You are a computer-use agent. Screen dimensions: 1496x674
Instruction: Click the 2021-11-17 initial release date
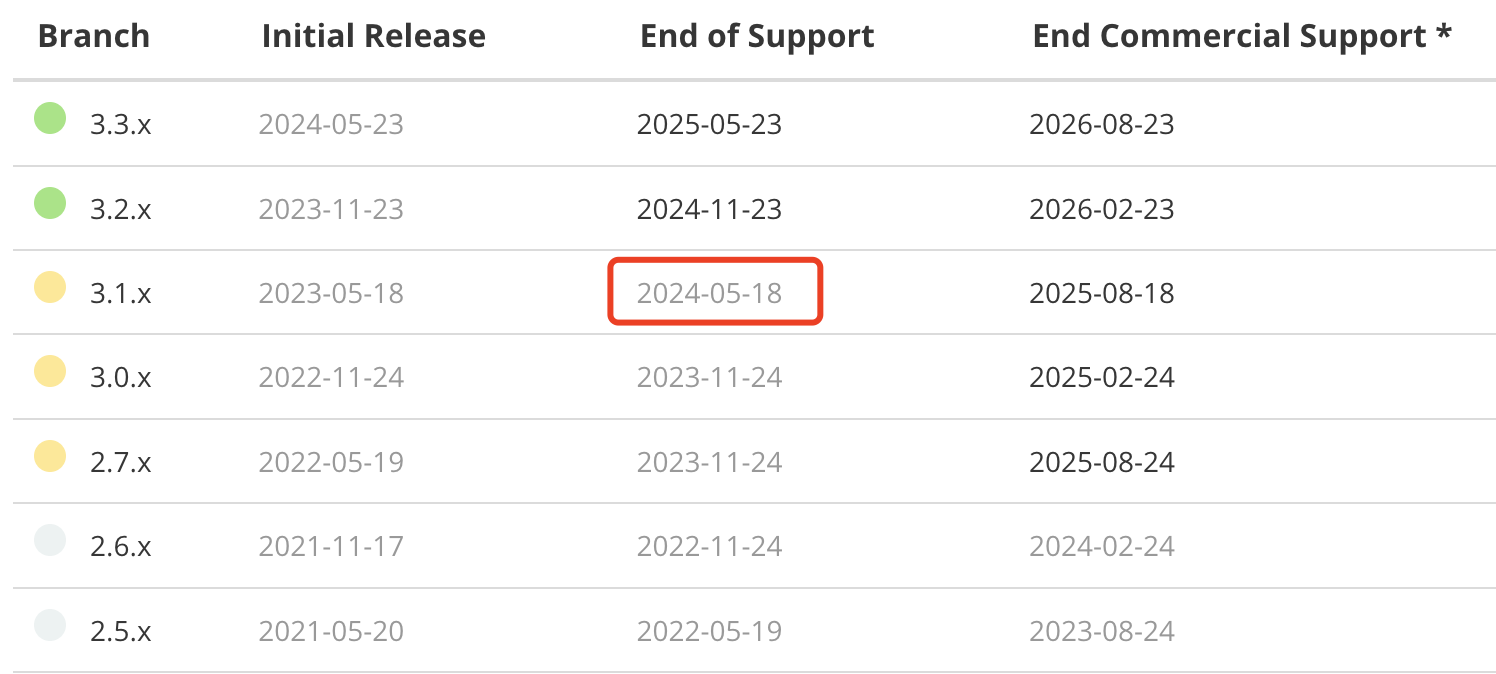coord(331,547)
